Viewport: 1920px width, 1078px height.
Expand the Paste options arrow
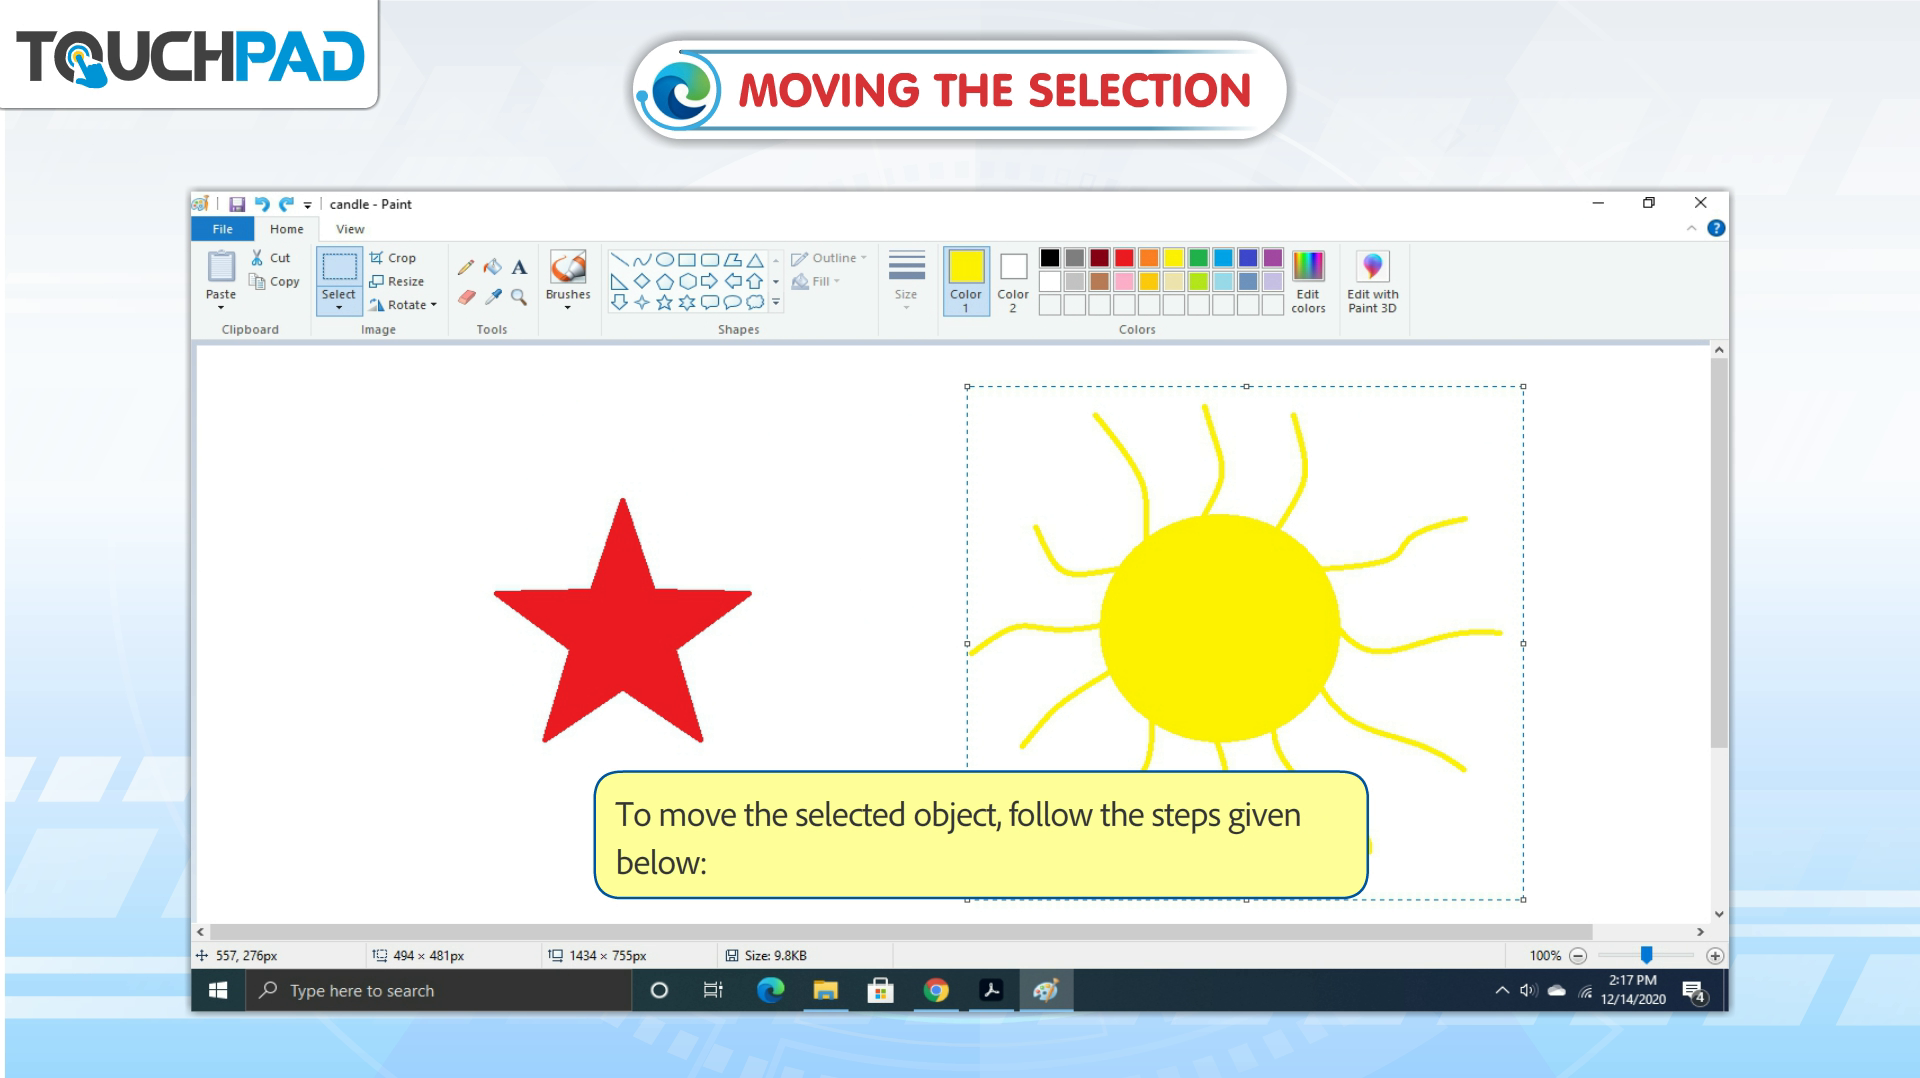tap(221, 308)
